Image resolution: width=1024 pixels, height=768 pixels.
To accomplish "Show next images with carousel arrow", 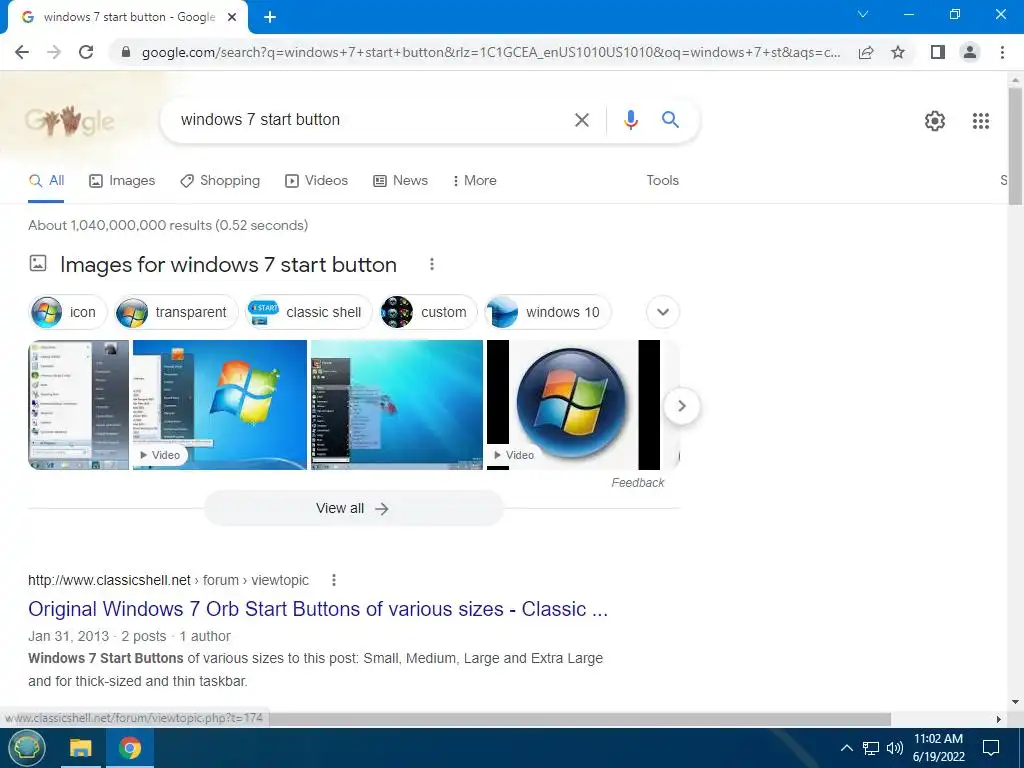I will (x=681, y=406).
